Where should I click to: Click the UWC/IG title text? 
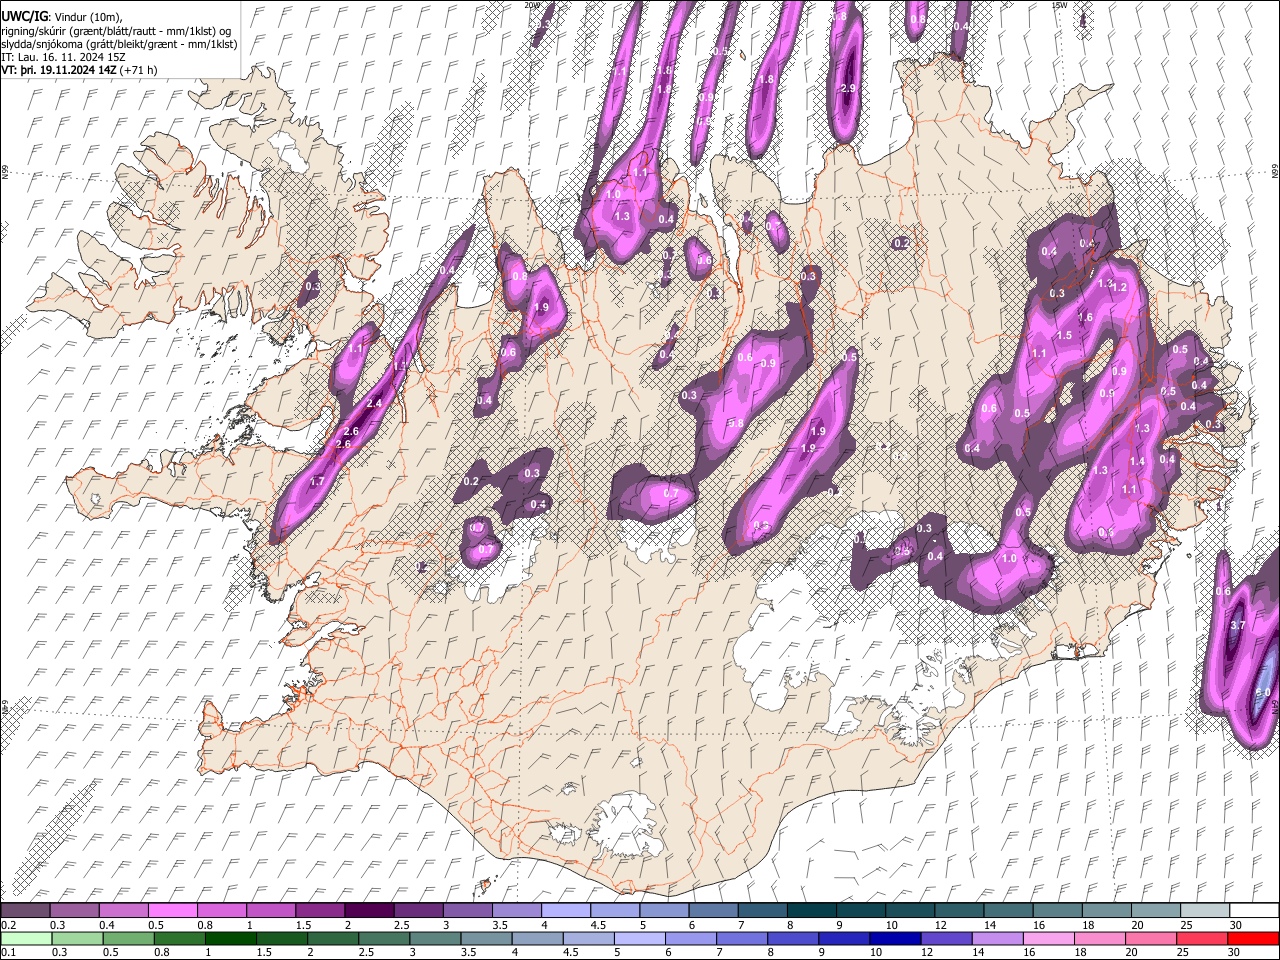[24, 17]
